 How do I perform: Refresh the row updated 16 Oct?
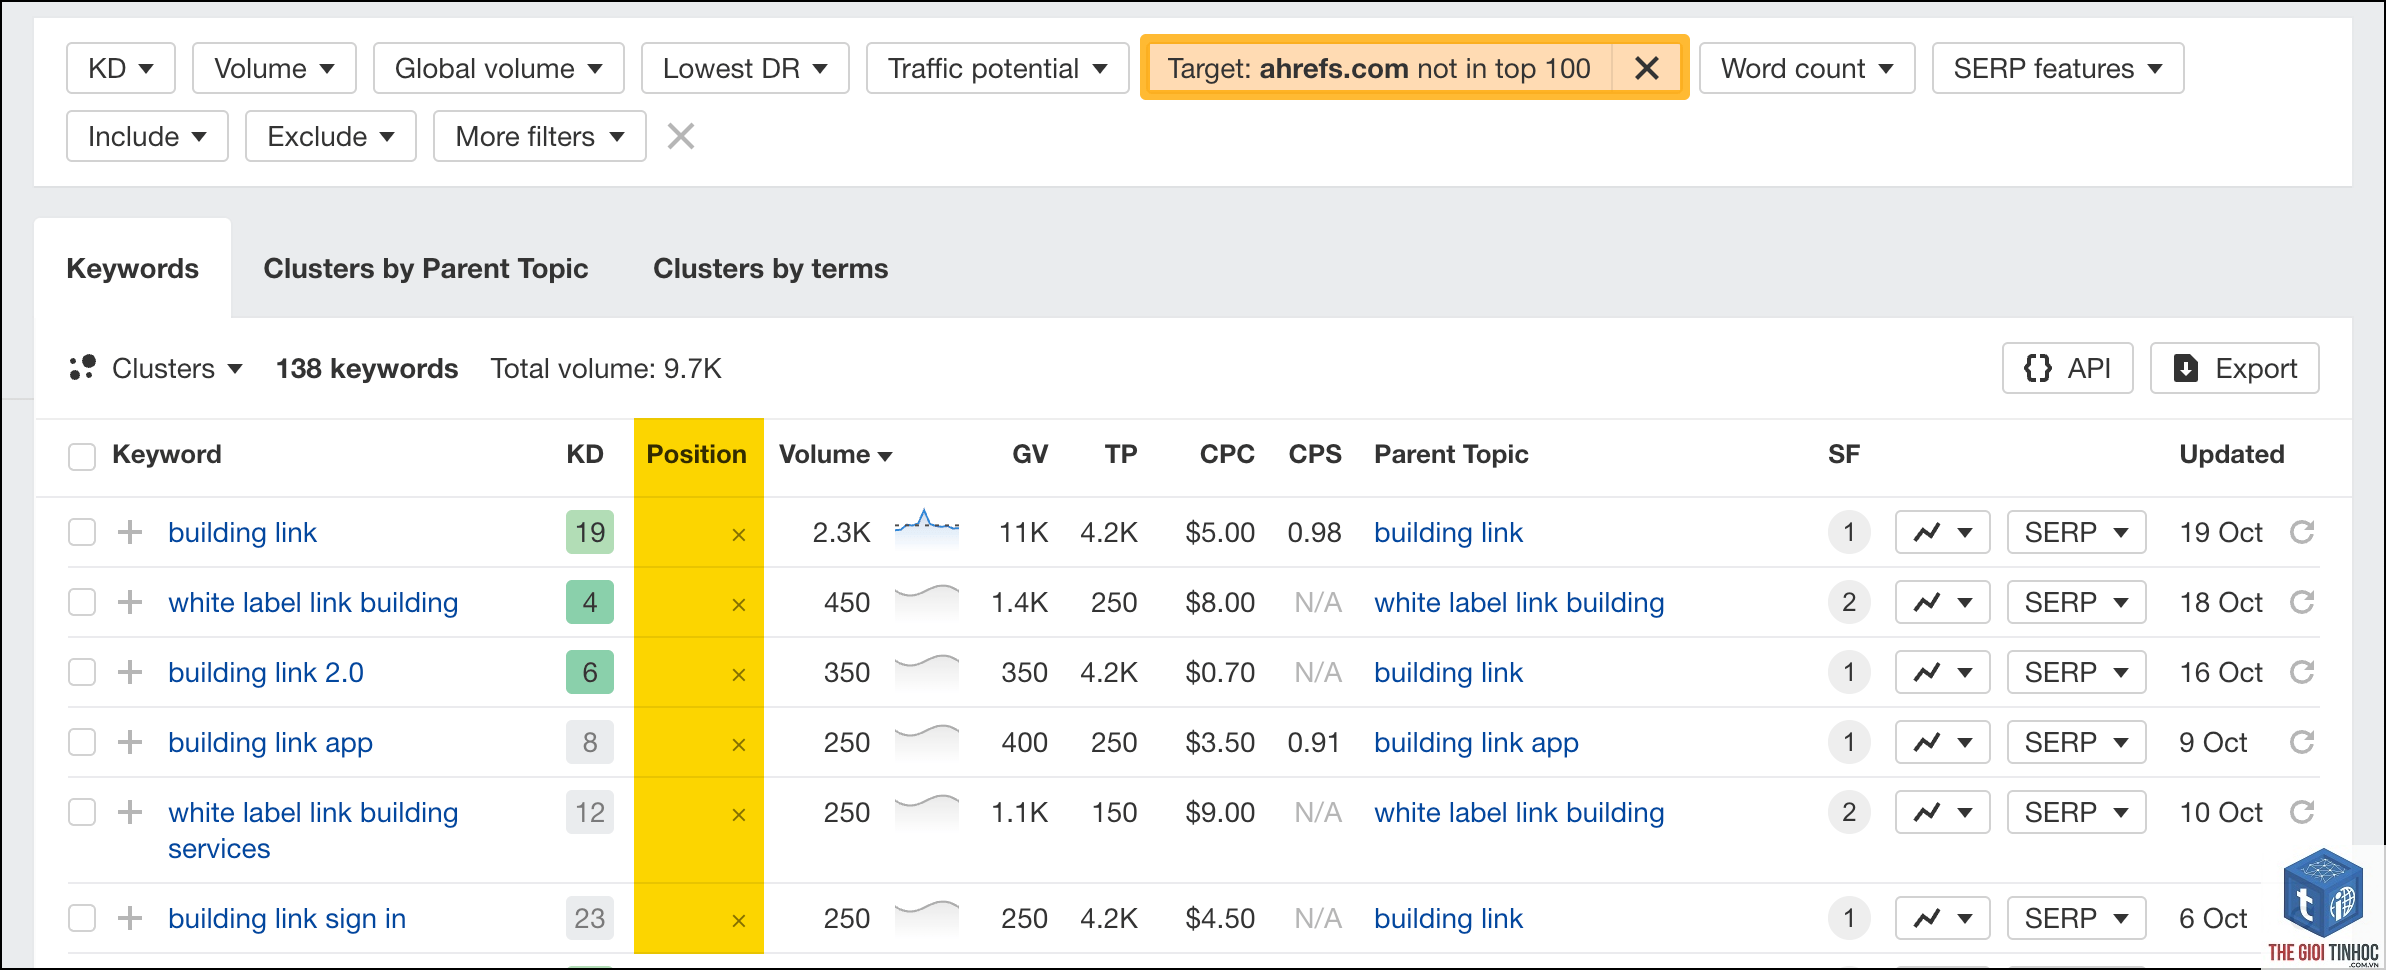pyautogui.click(x=2302, y=672)
